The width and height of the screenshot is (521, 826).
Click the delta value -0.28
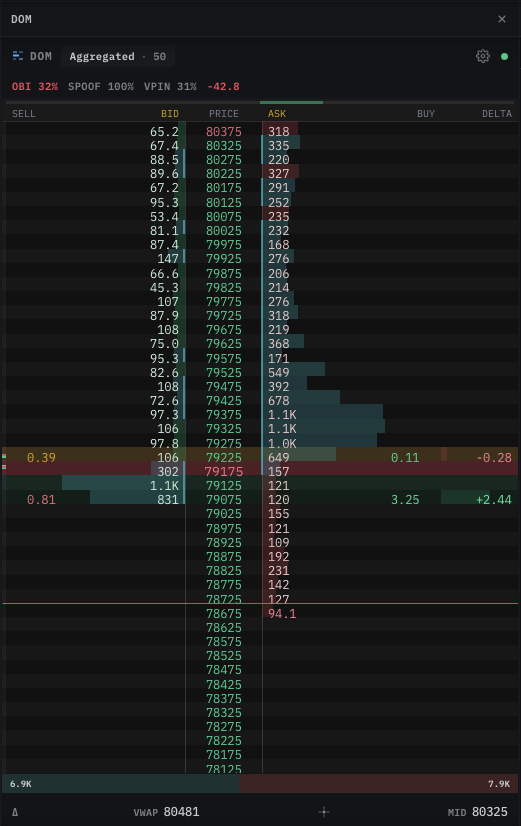[x=494, y=457]
